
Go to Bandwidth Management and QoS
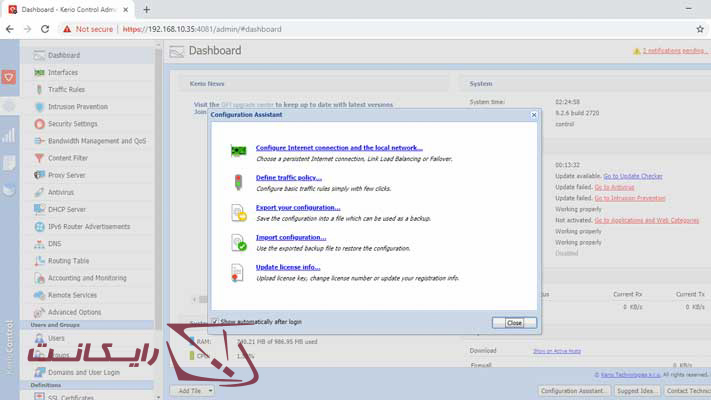(x=96, y=141)
